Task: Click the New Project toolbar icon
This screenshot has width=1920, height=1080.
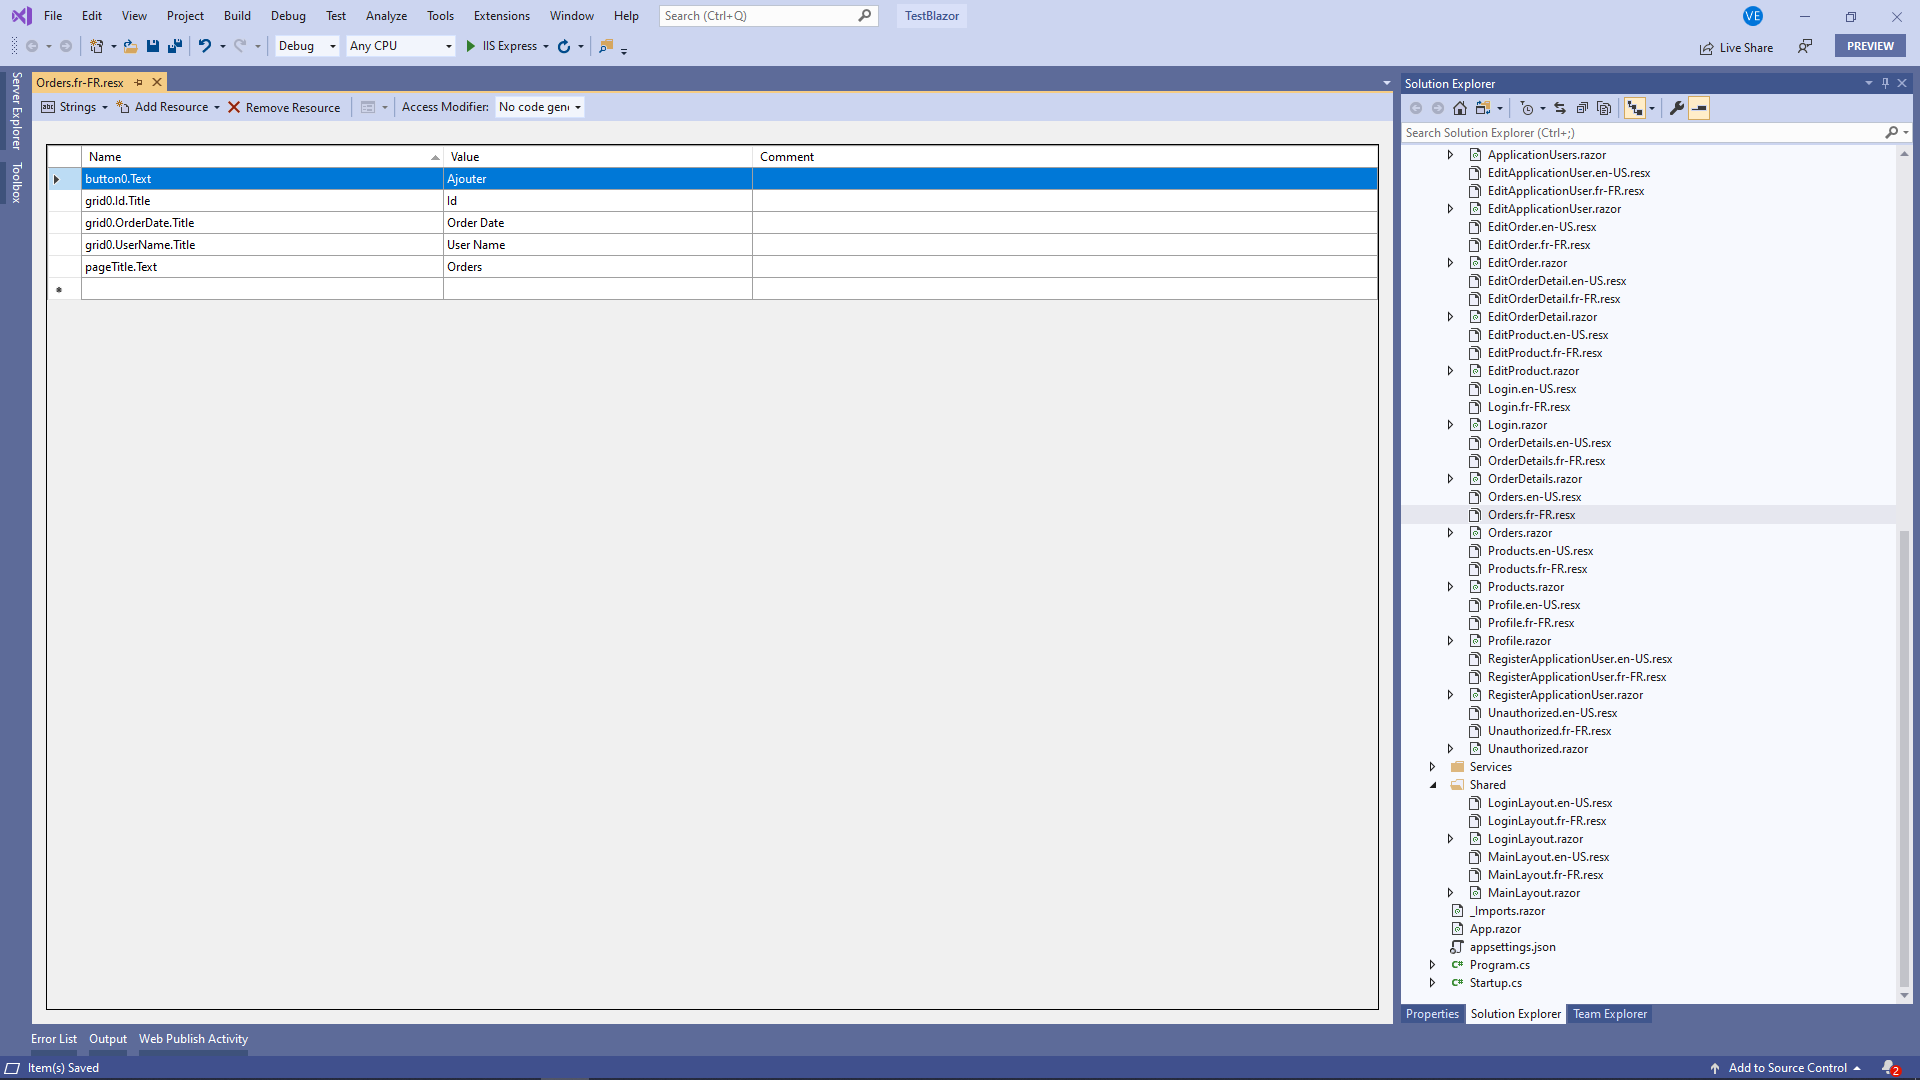Action: (x=96, y=46)
